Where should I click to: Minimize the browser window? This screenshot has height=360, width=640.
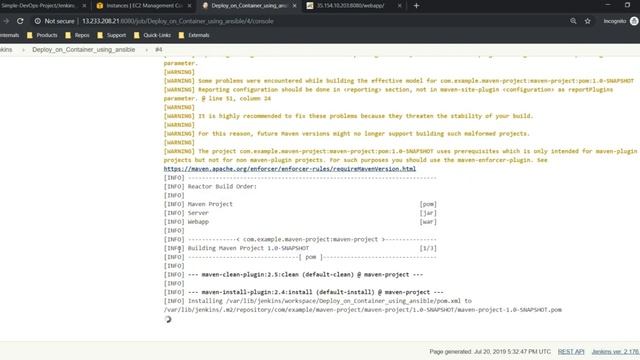pyautogui.click(x=608, y=5)
